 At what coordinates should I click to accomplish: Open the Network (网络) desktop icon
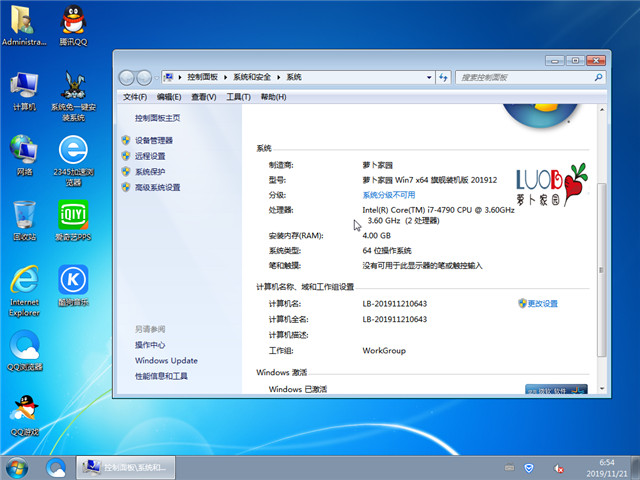point(24,156)
